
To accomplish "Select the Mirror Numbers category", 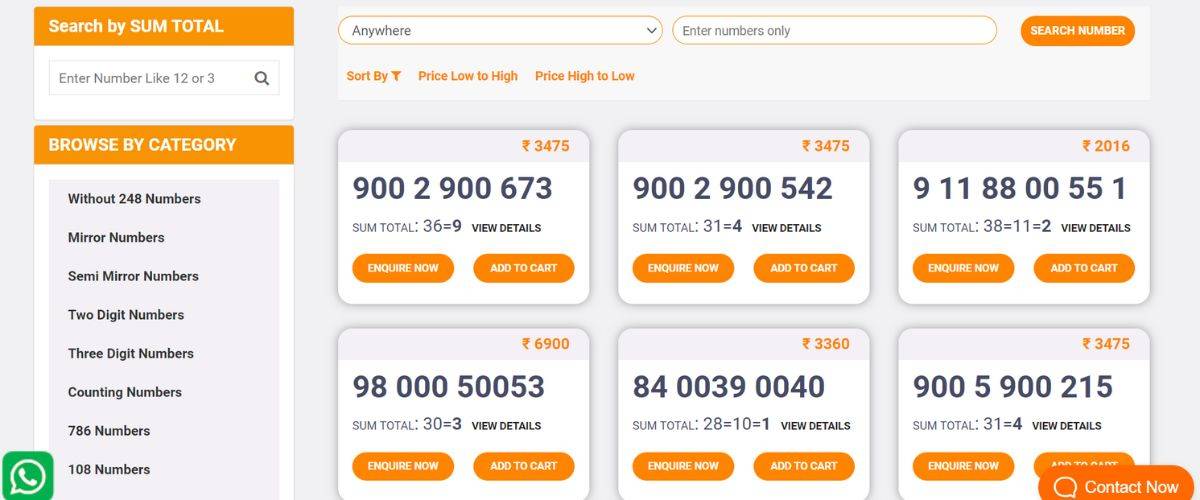I will coord(116,238).
